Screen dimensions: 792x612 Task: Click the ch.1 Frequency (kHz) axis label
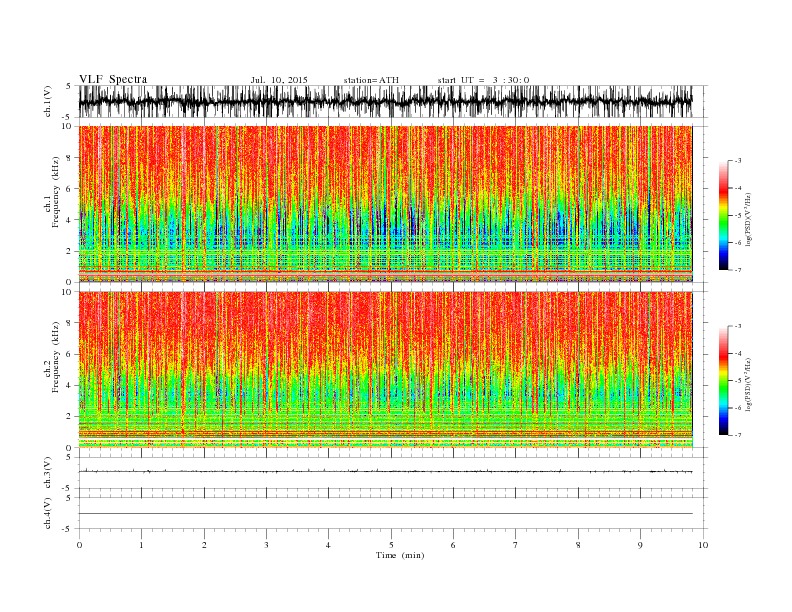[52, 192]
